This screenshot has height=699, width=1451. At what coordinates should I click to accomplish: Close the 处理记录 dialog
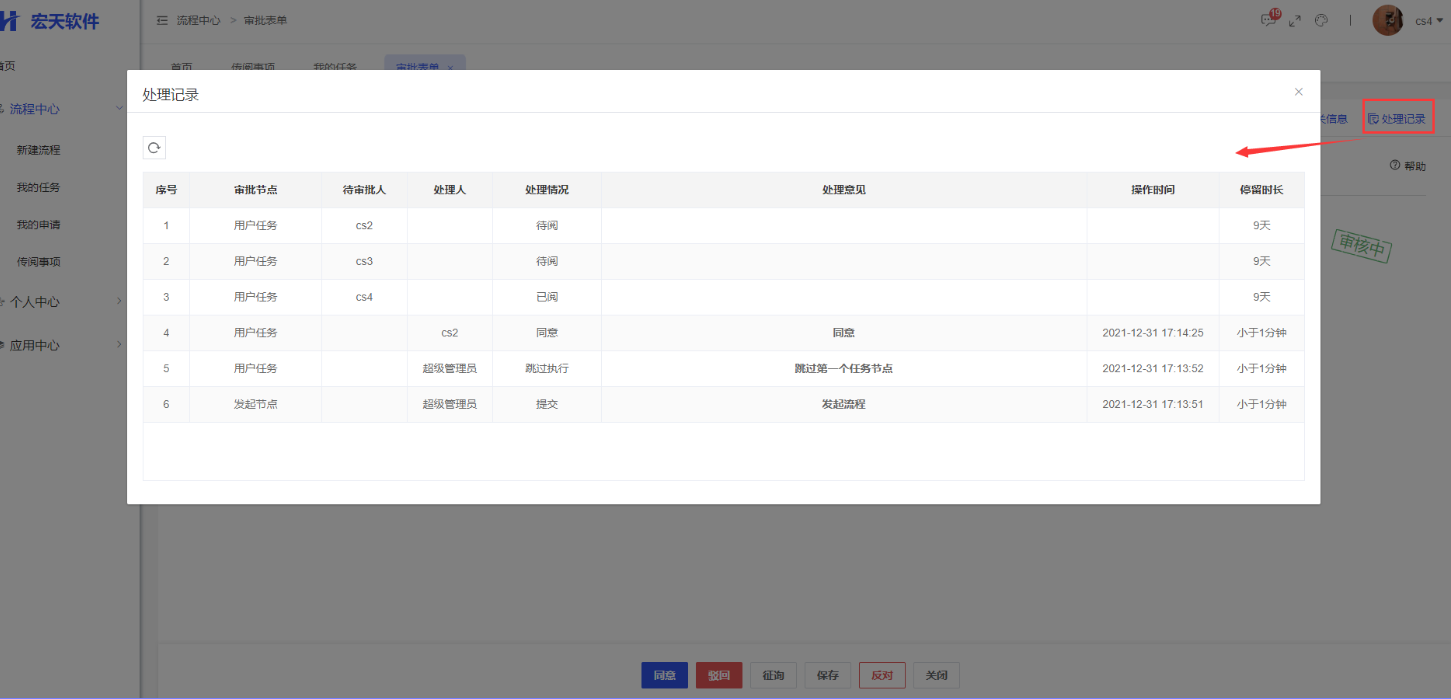coord(1298,92)
